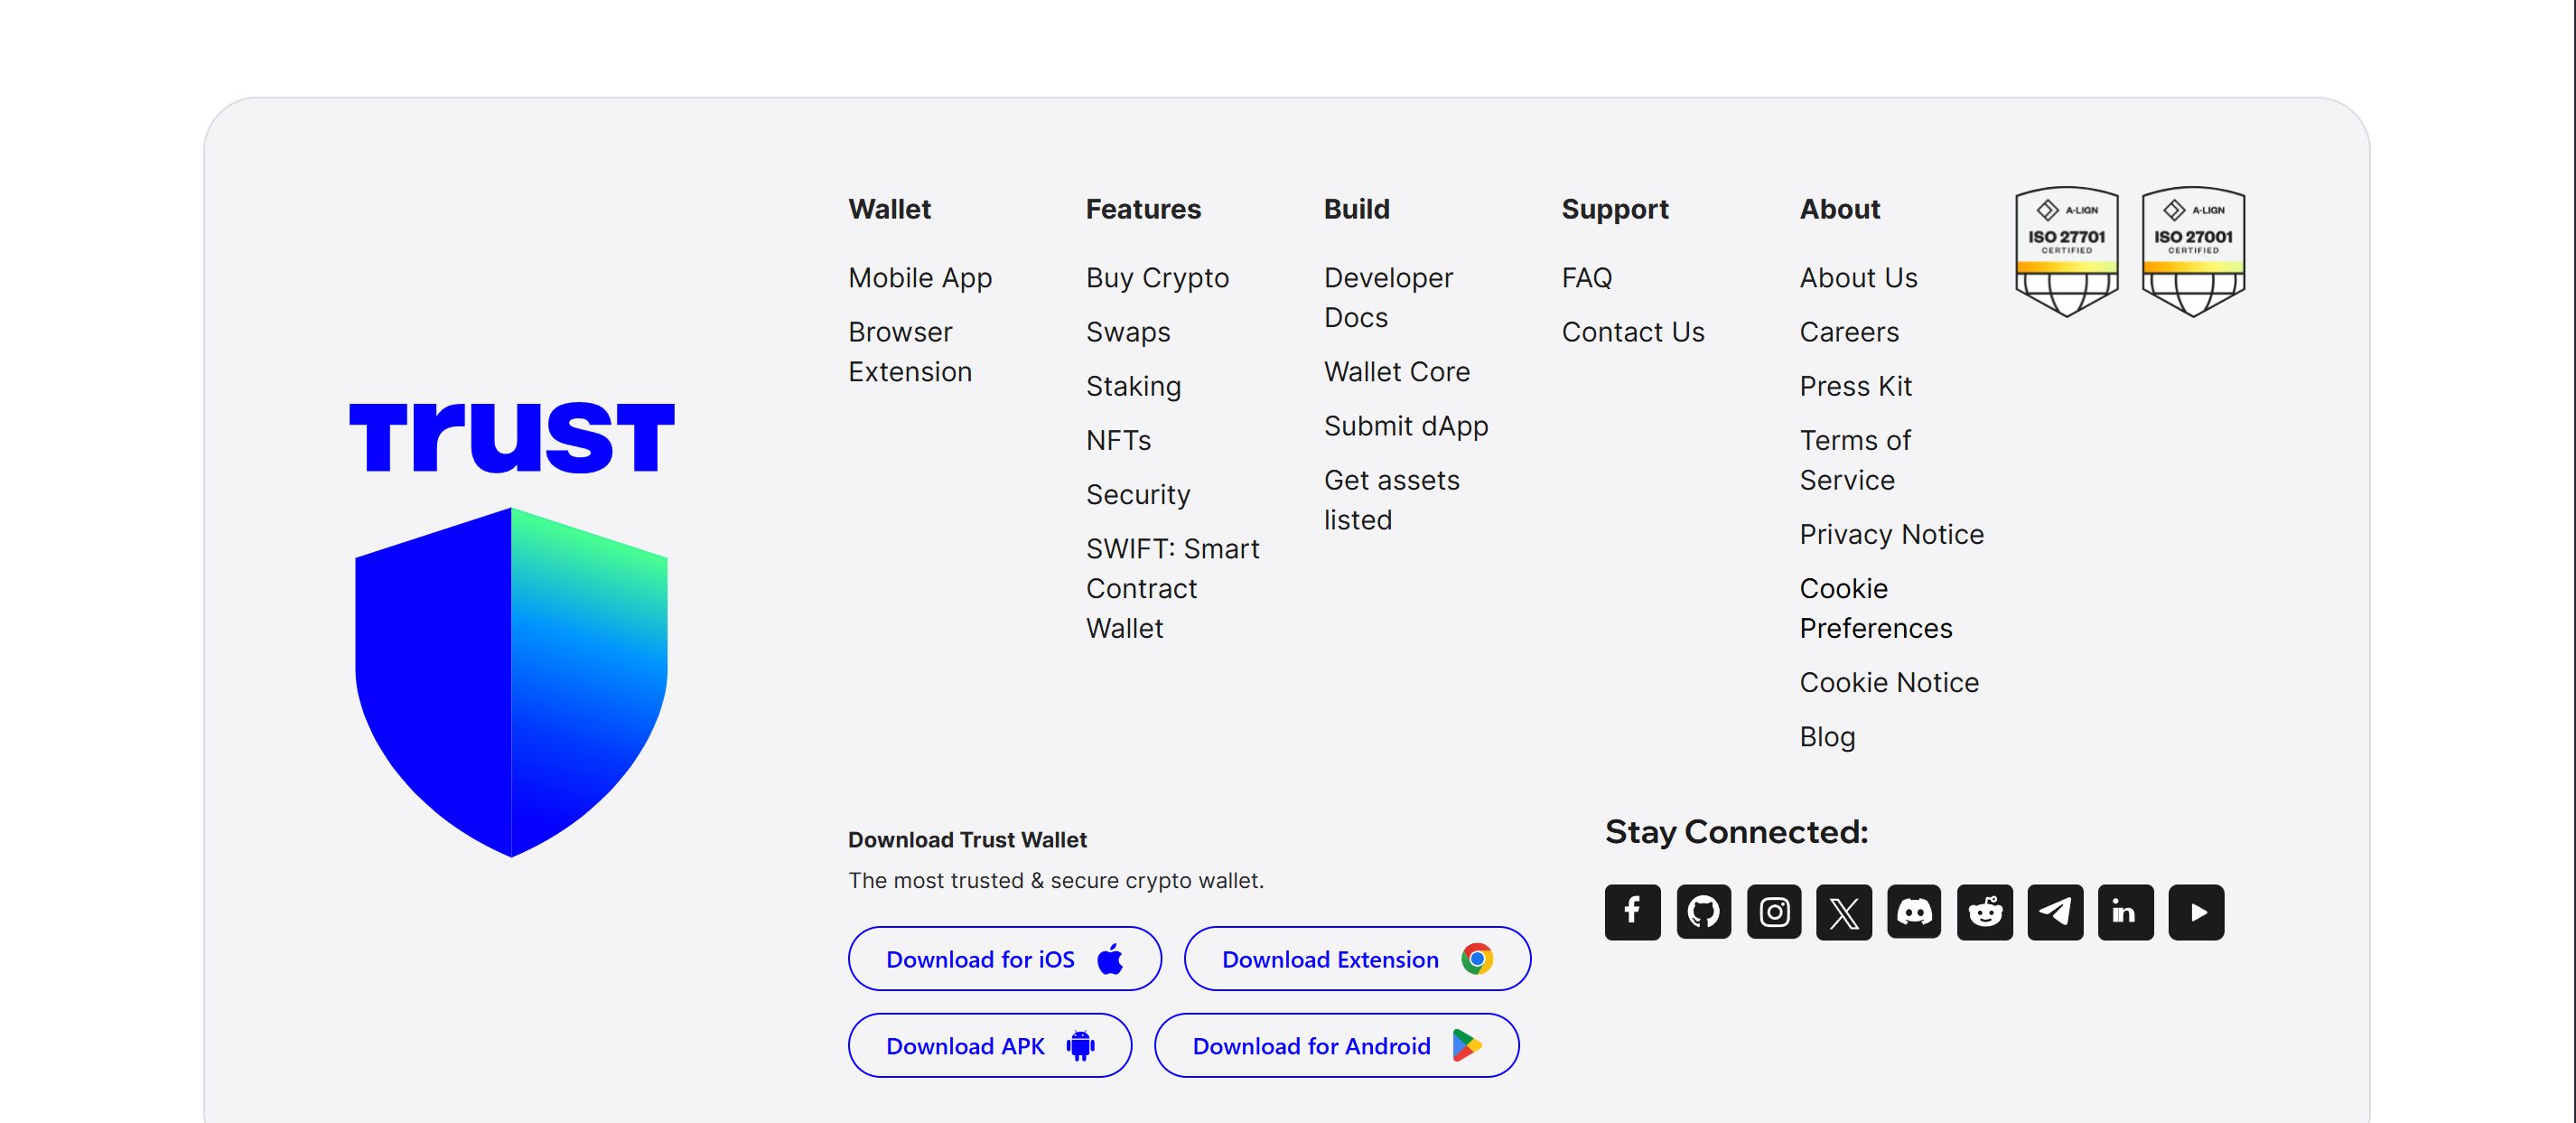Click the ISO 27001 certified badge
Viewport: 2576px width, 1123px height.
[x=2193, y=251]
